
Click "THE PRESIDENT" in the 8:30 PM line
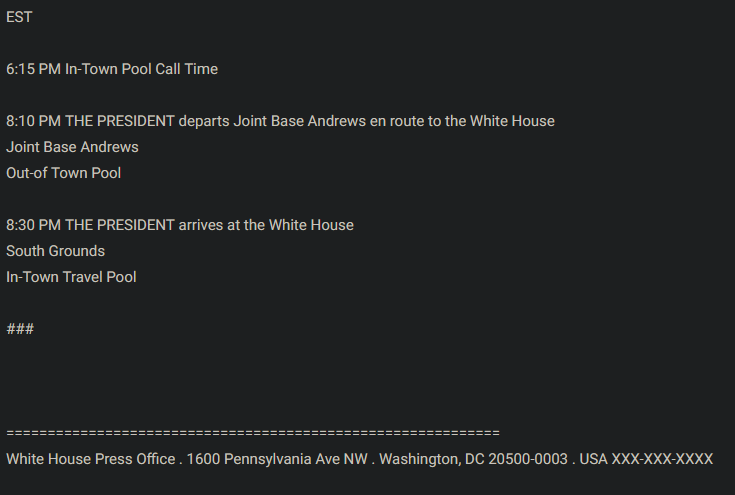pos(119,225)
